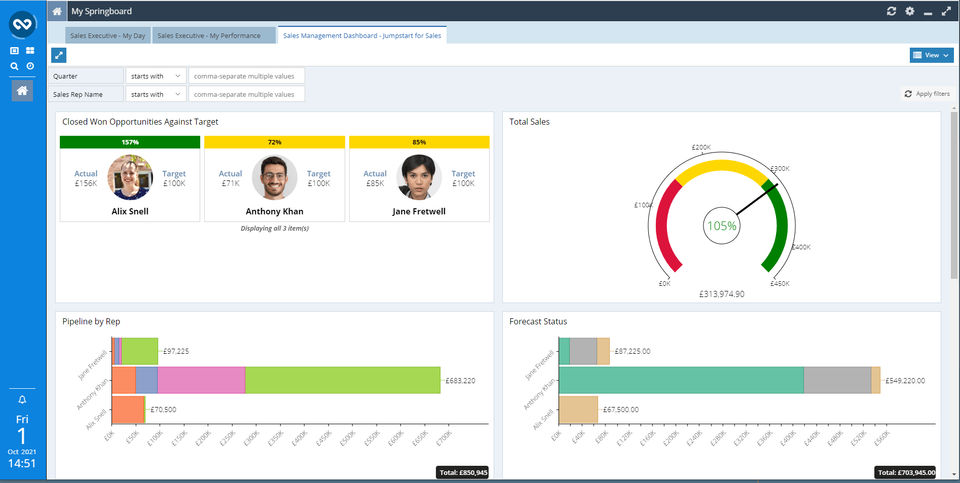This screenshot has width=960, height=483.
Task: Open the search icon in the left sidebar
Action: click(x=14, y=65)
